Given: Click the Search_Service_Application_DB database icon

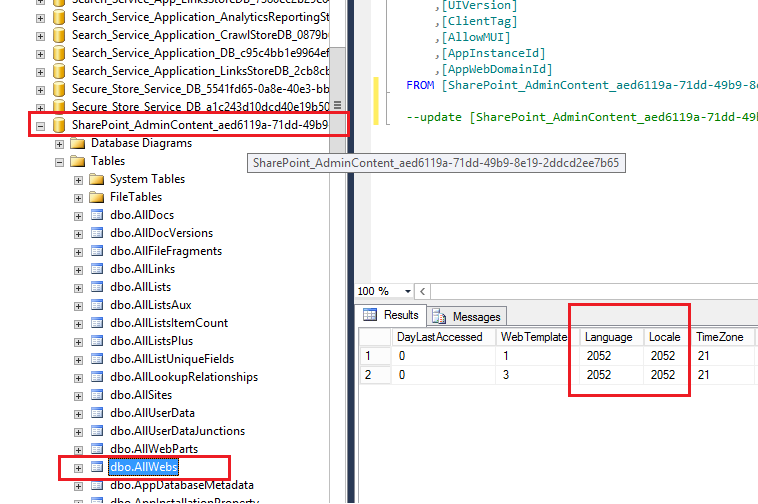Looking at the screenshot, I should tap(59, 53).
